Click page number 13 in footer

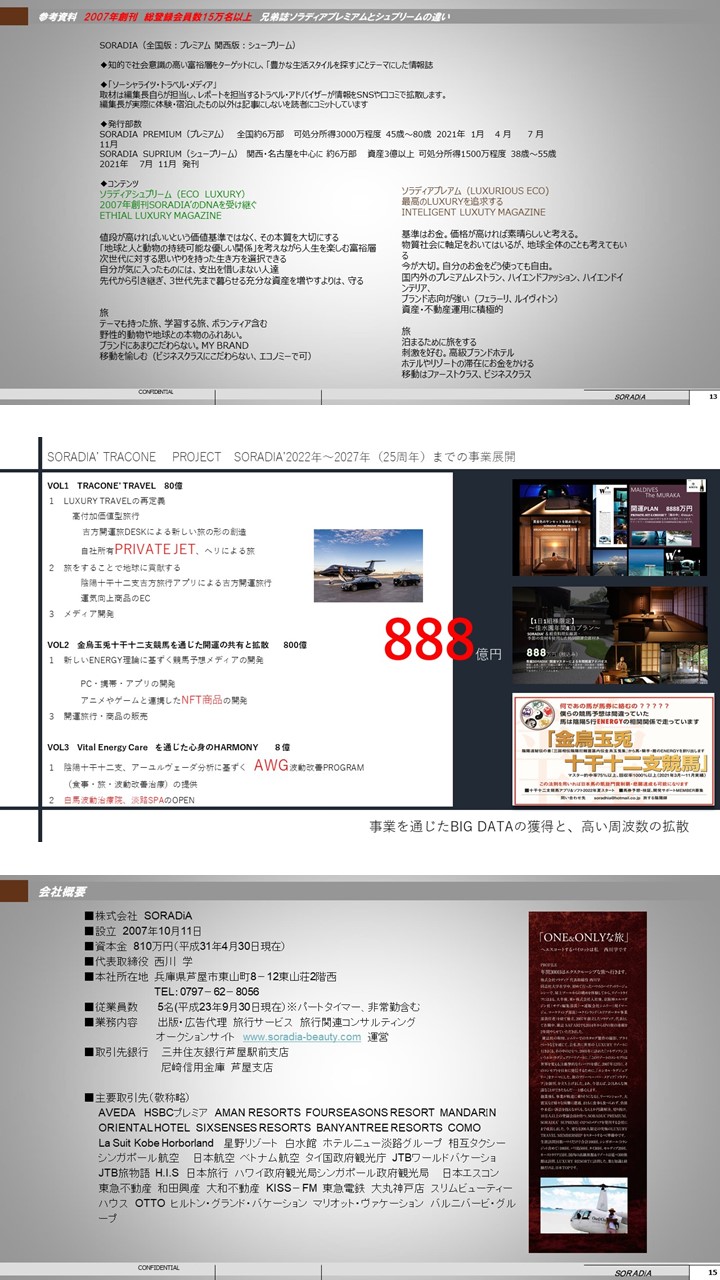coord(712,397)
